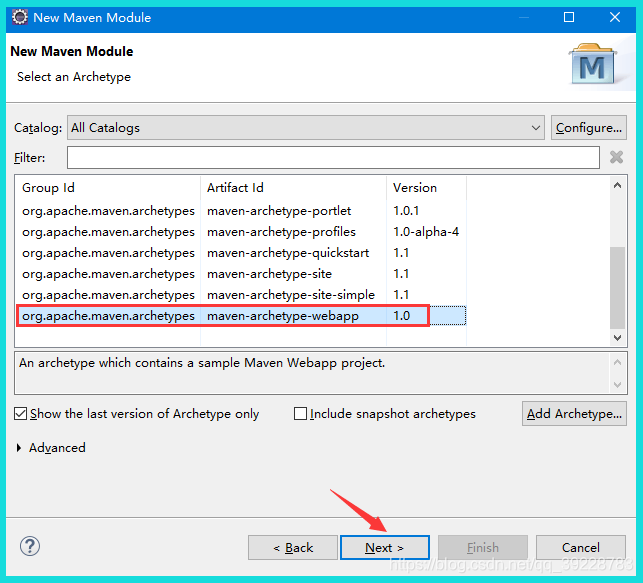Enable Include snapshot archetypes checkbox
This screenshot has height=583, width=643.
click(x=300, y=414)
